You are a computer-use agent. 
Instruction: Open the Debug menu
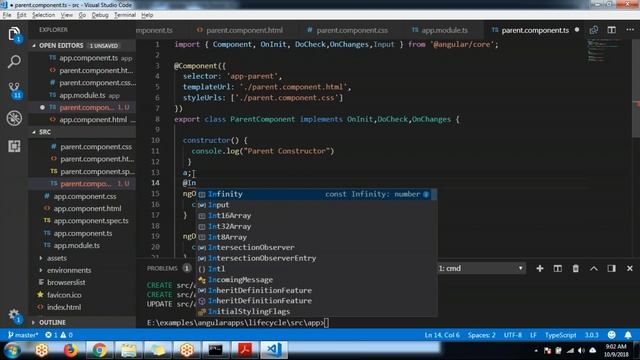pos(100,15)
